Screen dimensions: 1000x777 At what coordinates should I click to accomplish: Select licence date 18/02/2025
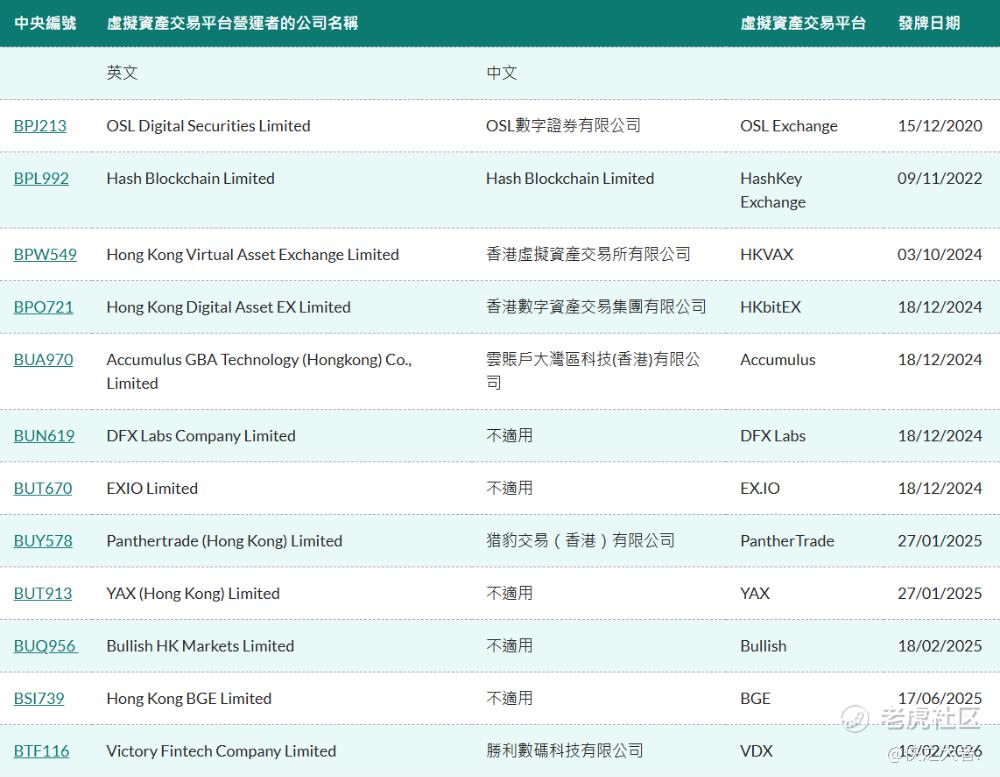pyautogui.click(x=940, y=646)
